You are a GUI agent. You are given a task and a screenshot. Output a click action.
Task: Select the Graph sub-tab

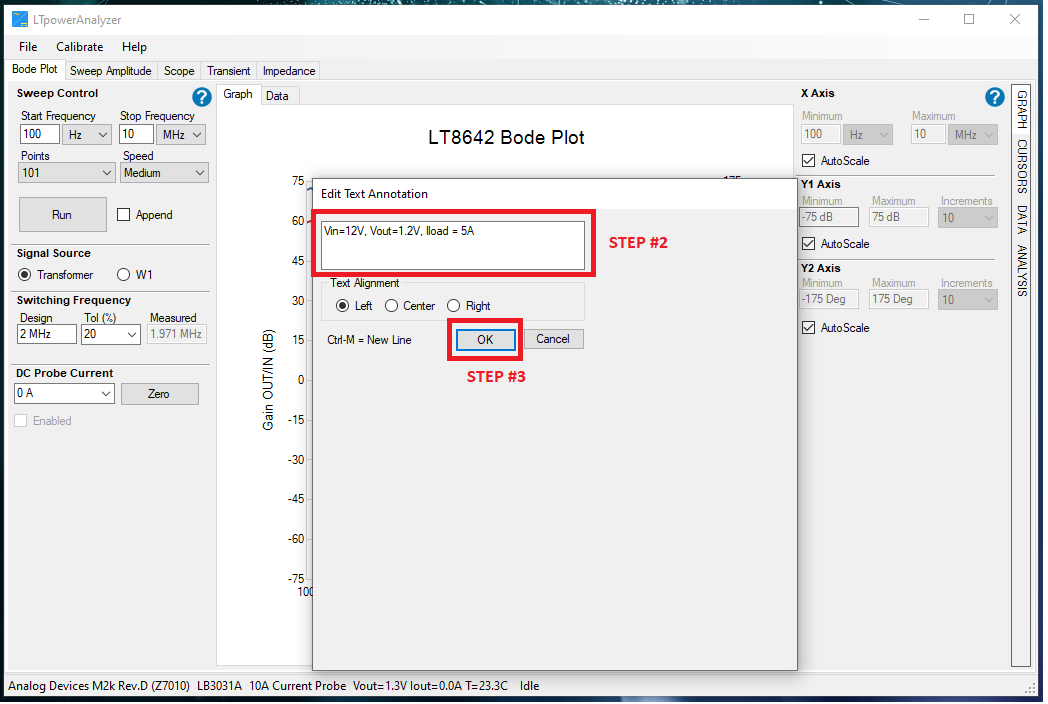coord(238,94)
